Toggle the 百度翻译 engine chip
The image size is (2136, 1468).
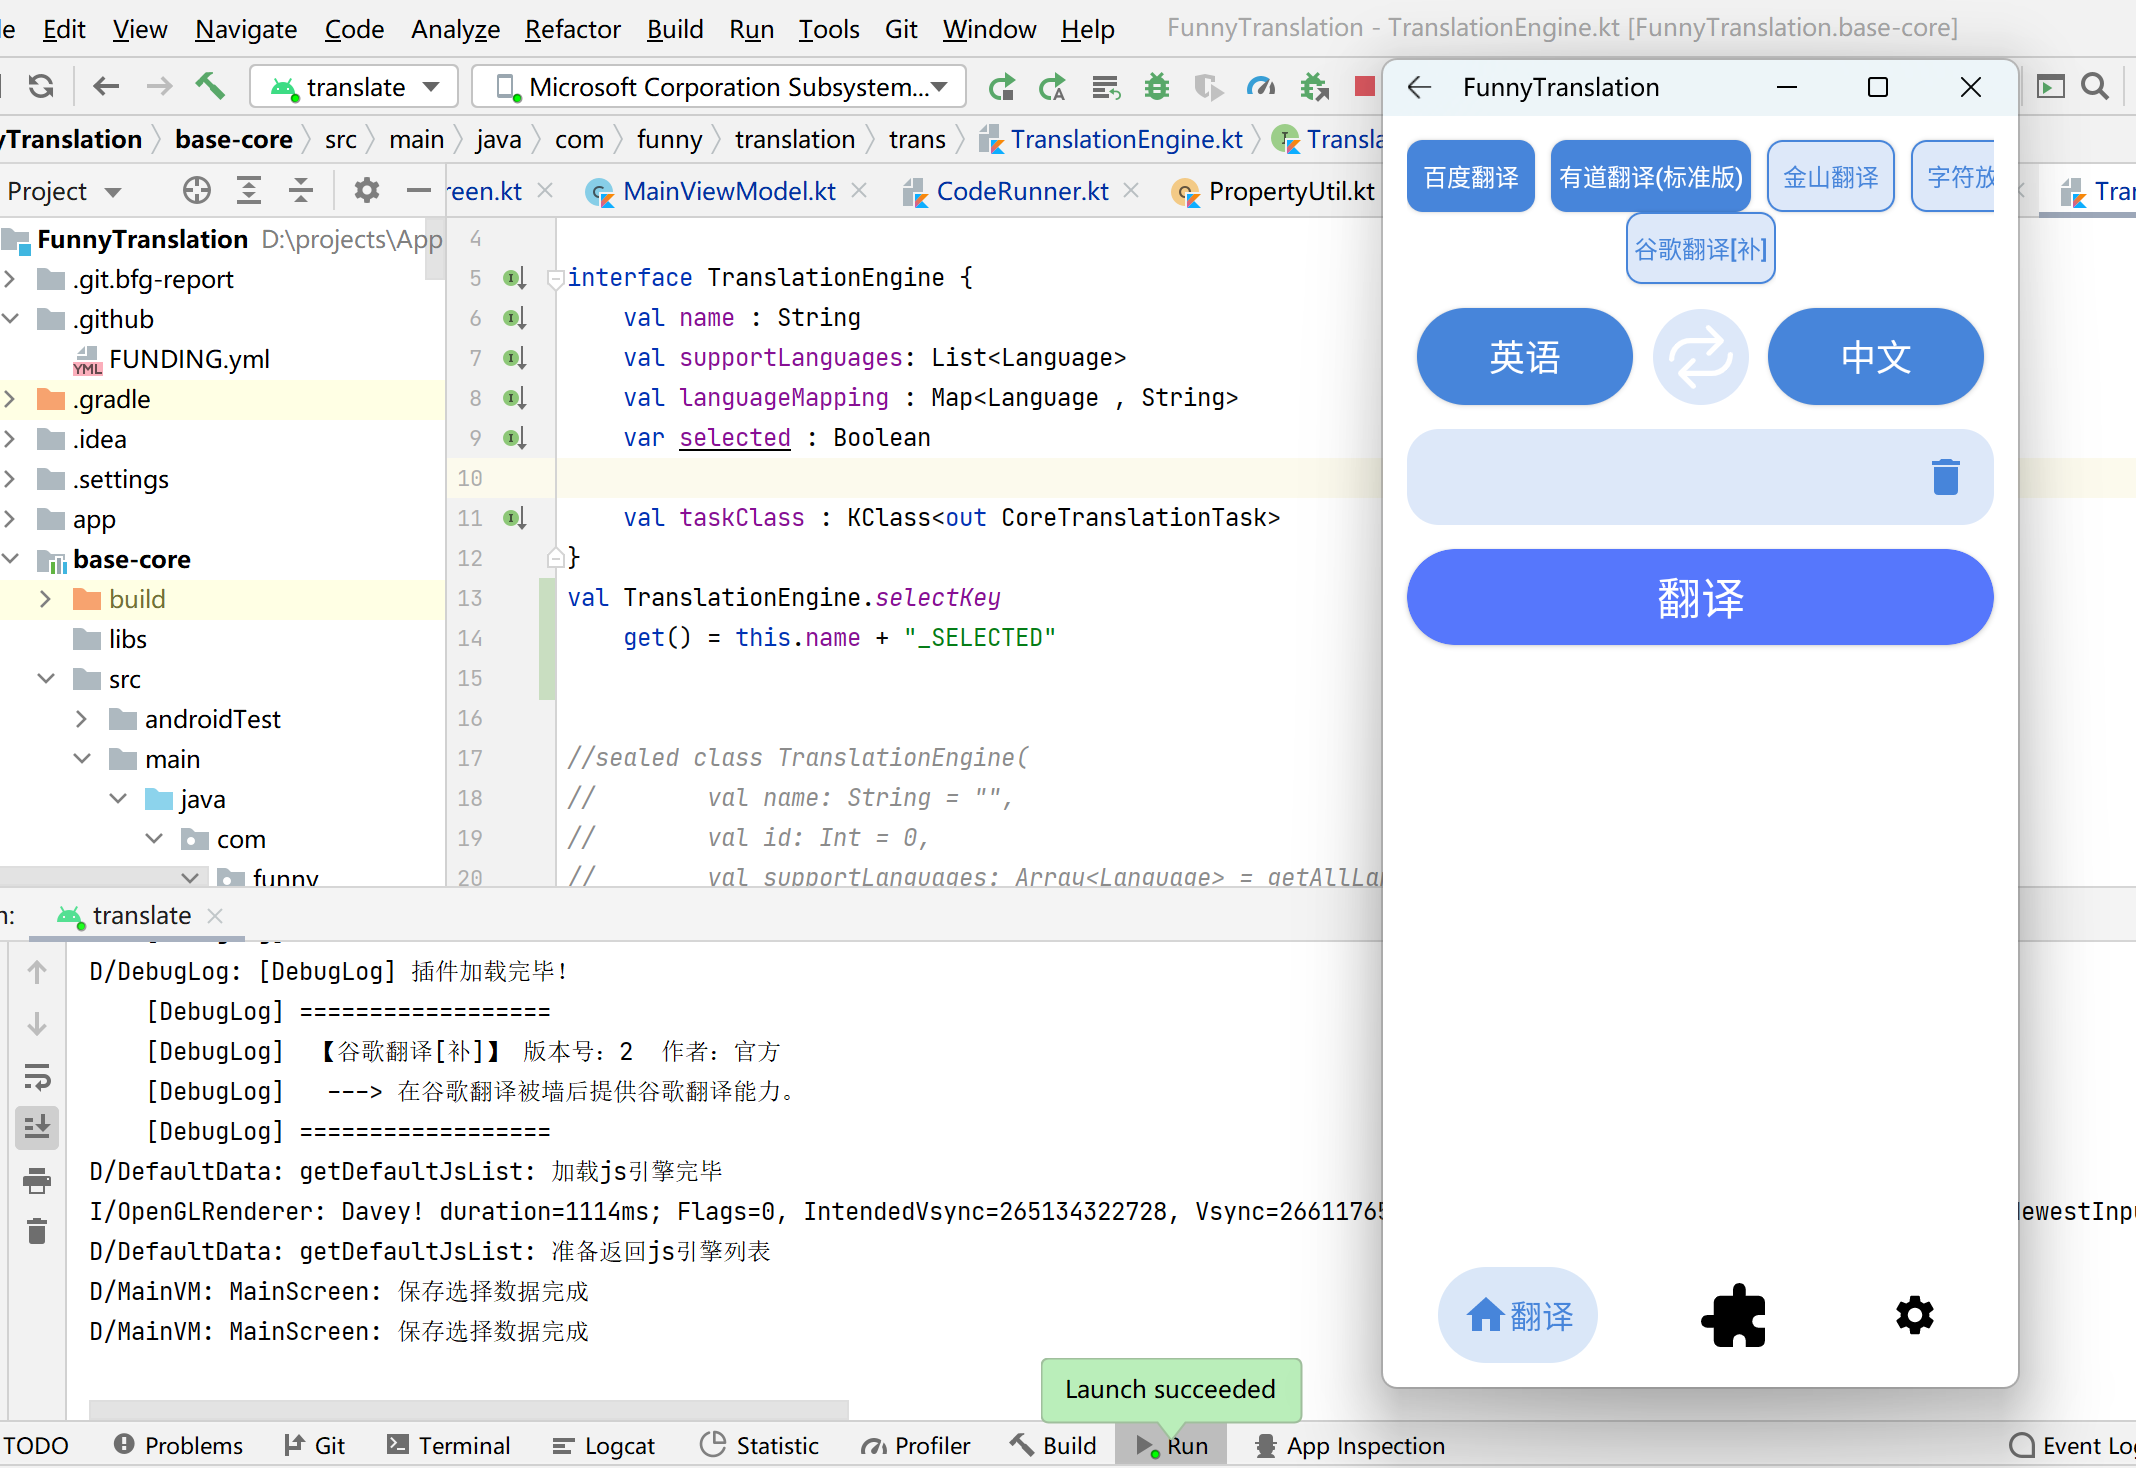1470,177
